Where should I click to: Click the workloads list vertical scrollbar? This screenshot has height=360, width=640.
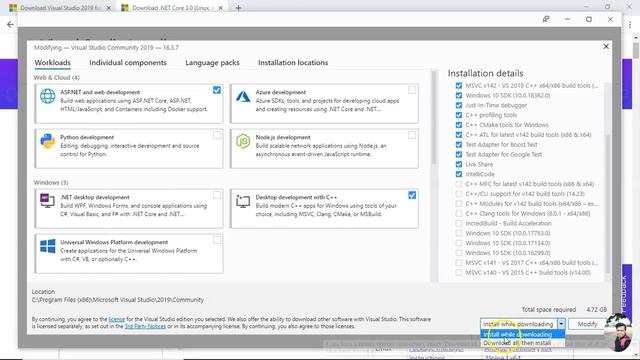[434, 118]
